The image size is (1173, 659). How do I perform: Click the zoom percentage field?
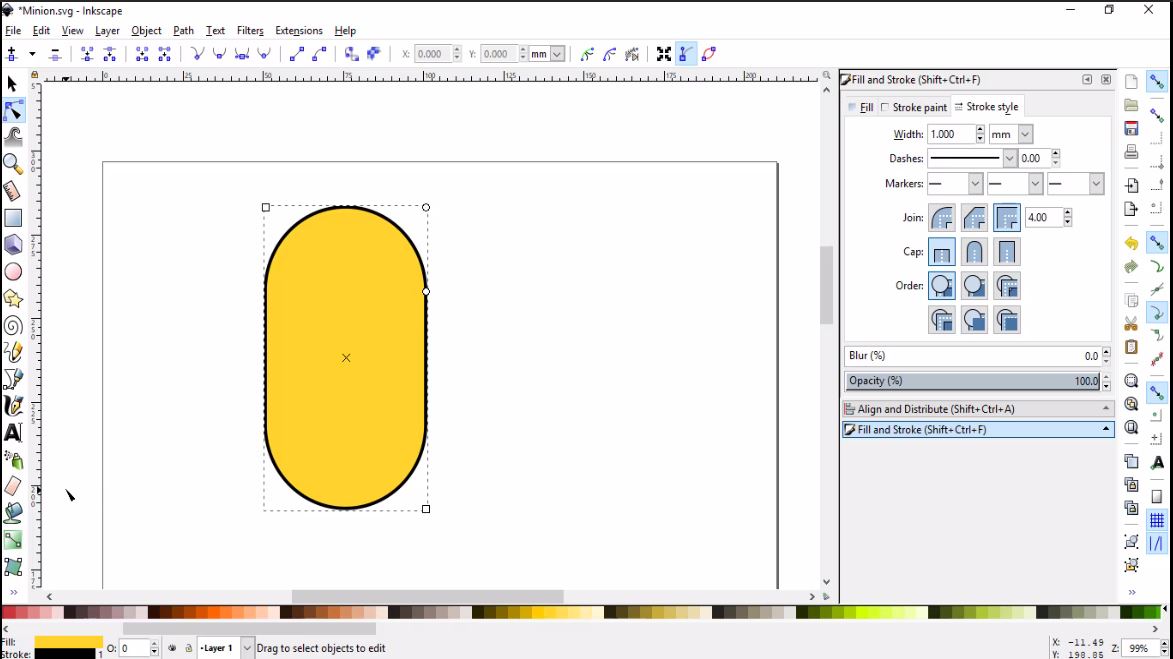point(1139,648)
